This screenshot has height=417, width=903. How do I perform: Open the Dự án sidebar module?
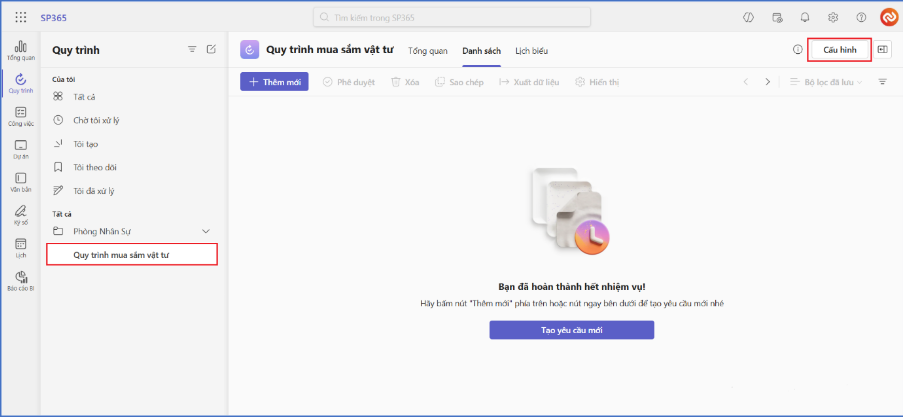(x=21, y=149)
